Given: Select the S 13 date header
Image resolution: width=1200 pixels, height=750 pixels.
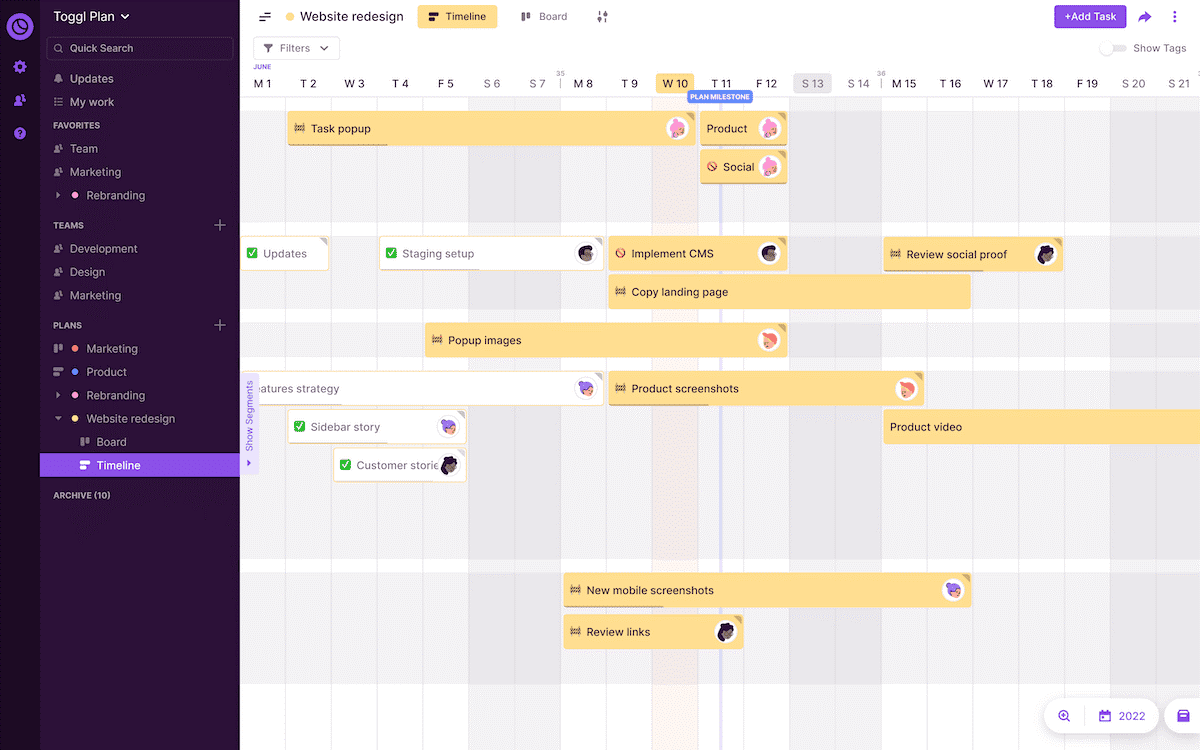Looking at the screenshot, I should 812,84.
